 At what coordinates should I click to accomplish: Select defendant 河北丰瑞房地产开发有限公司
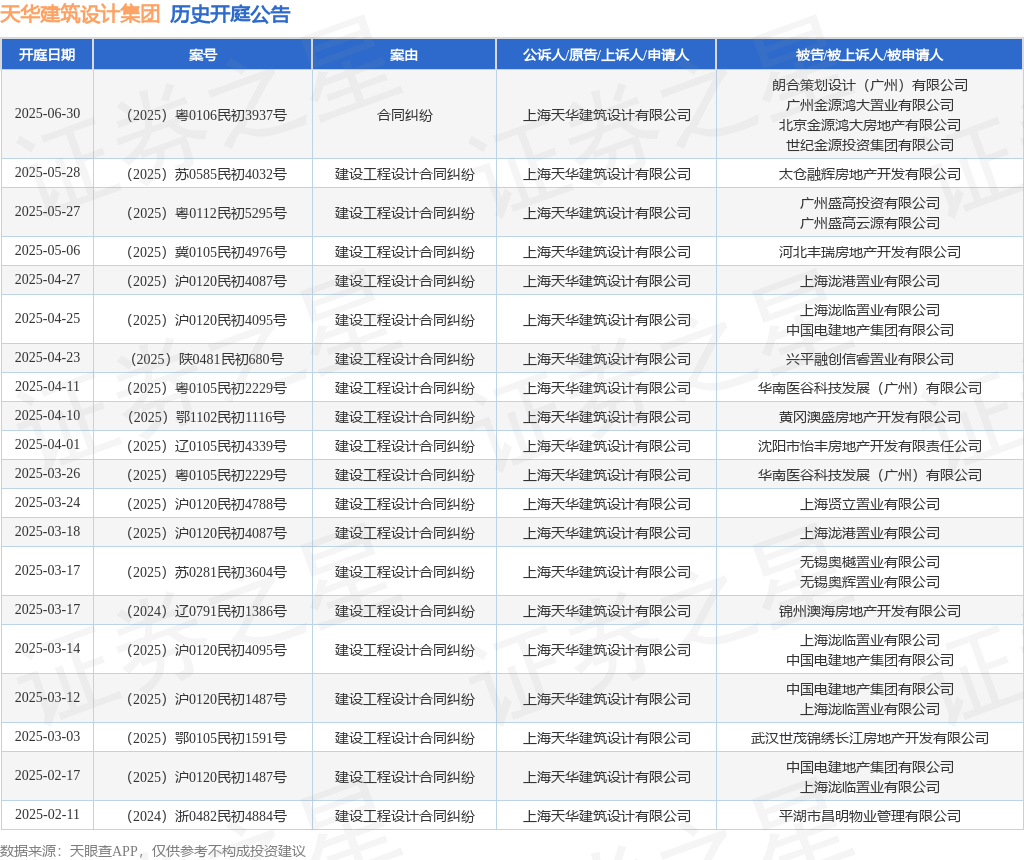(x=869, y=253)
